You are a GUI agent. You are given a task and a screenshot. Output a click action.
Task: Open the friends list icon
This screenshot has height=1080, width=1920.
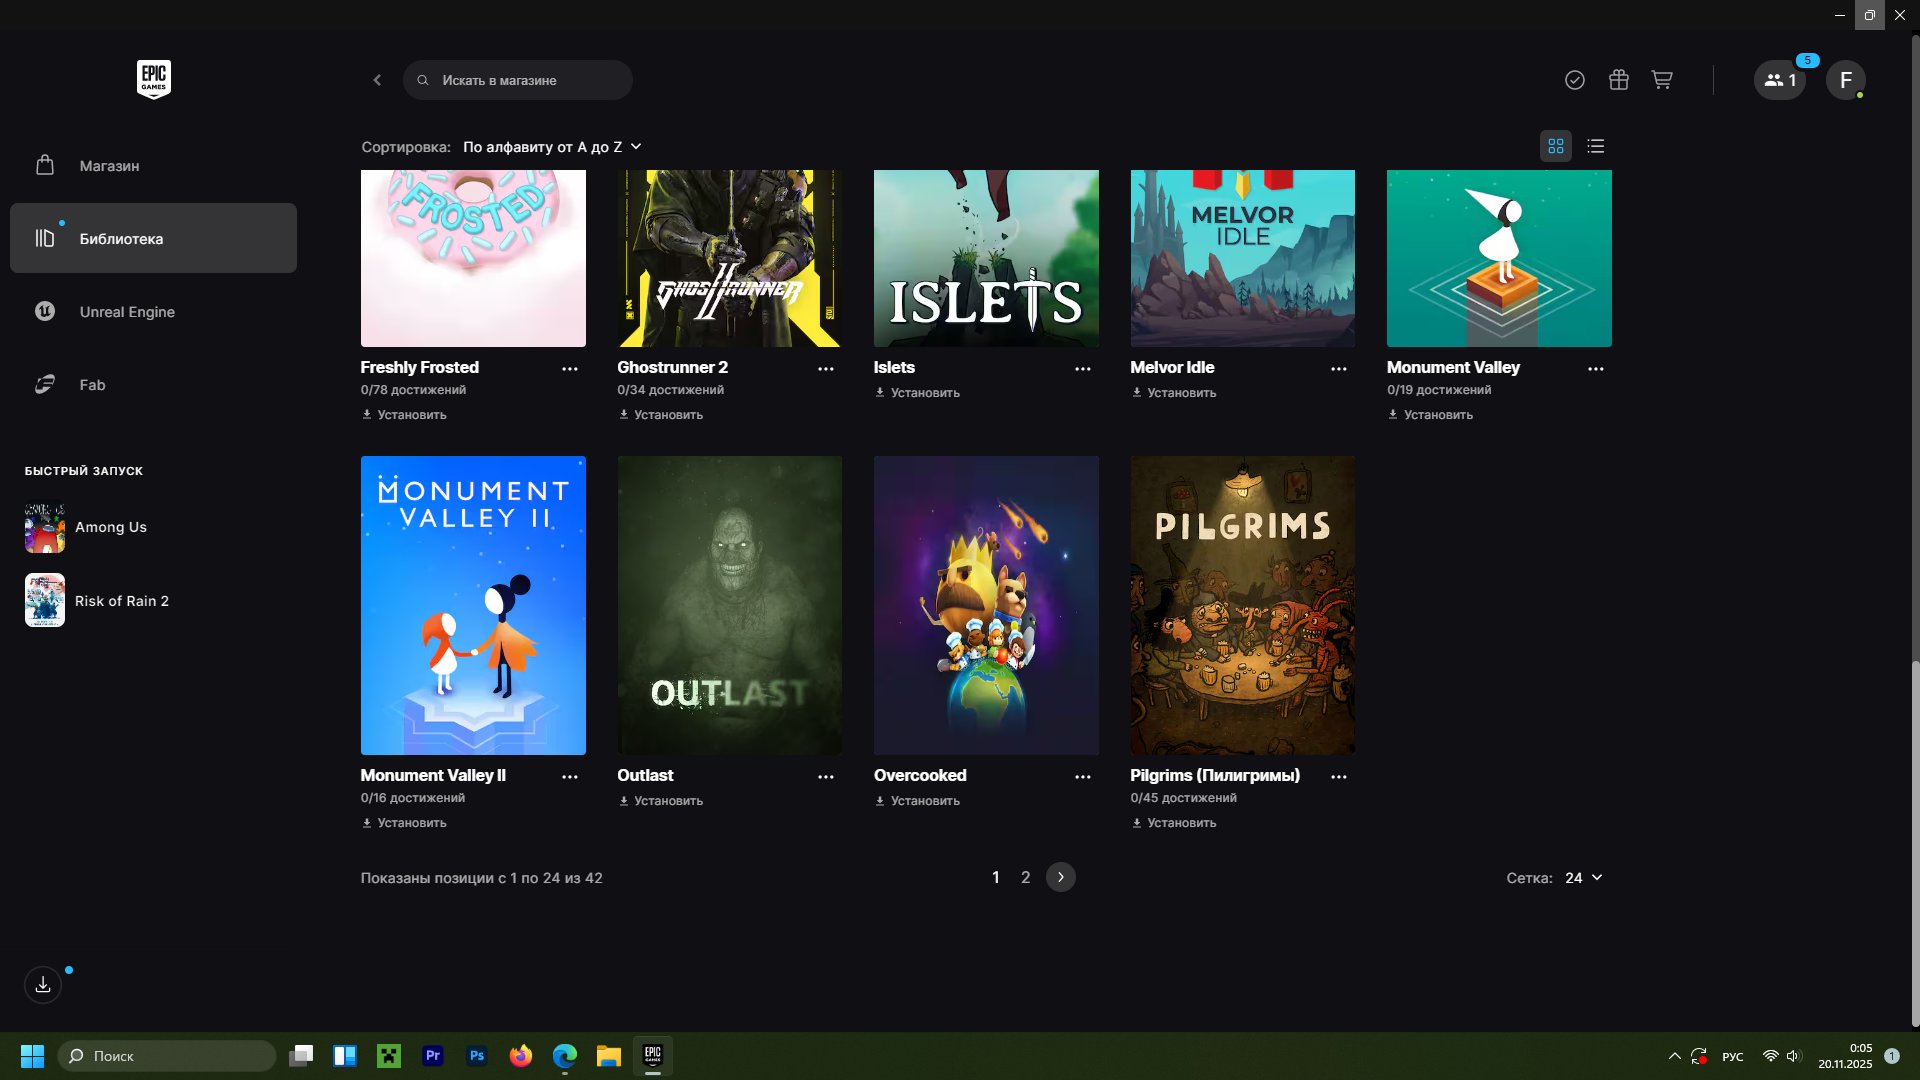coord(1779,80)
